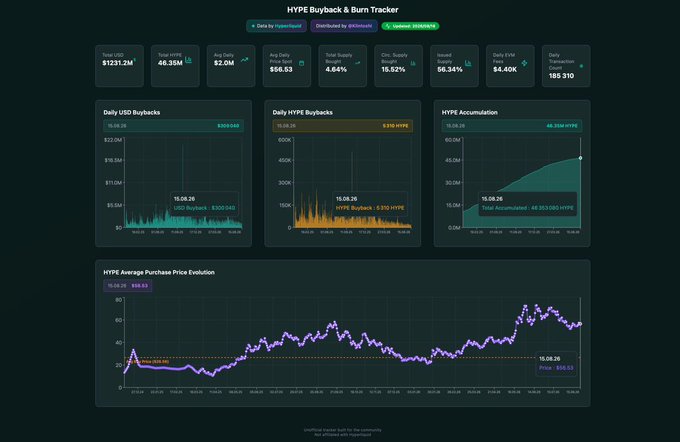Click the end data point on HYPE Accumulation chart
680x442 pixels.
point(580,158)
